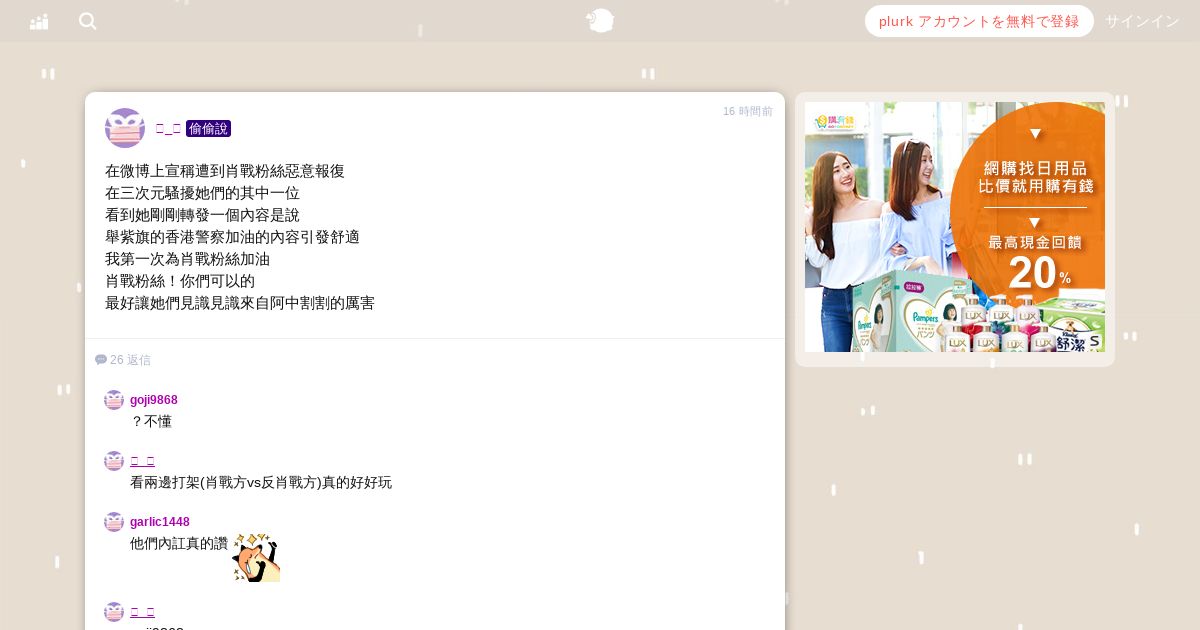Viewport: 1200px width, 630px height.
Task: Open the timeline stats icon in header
Action: (39, 21)
